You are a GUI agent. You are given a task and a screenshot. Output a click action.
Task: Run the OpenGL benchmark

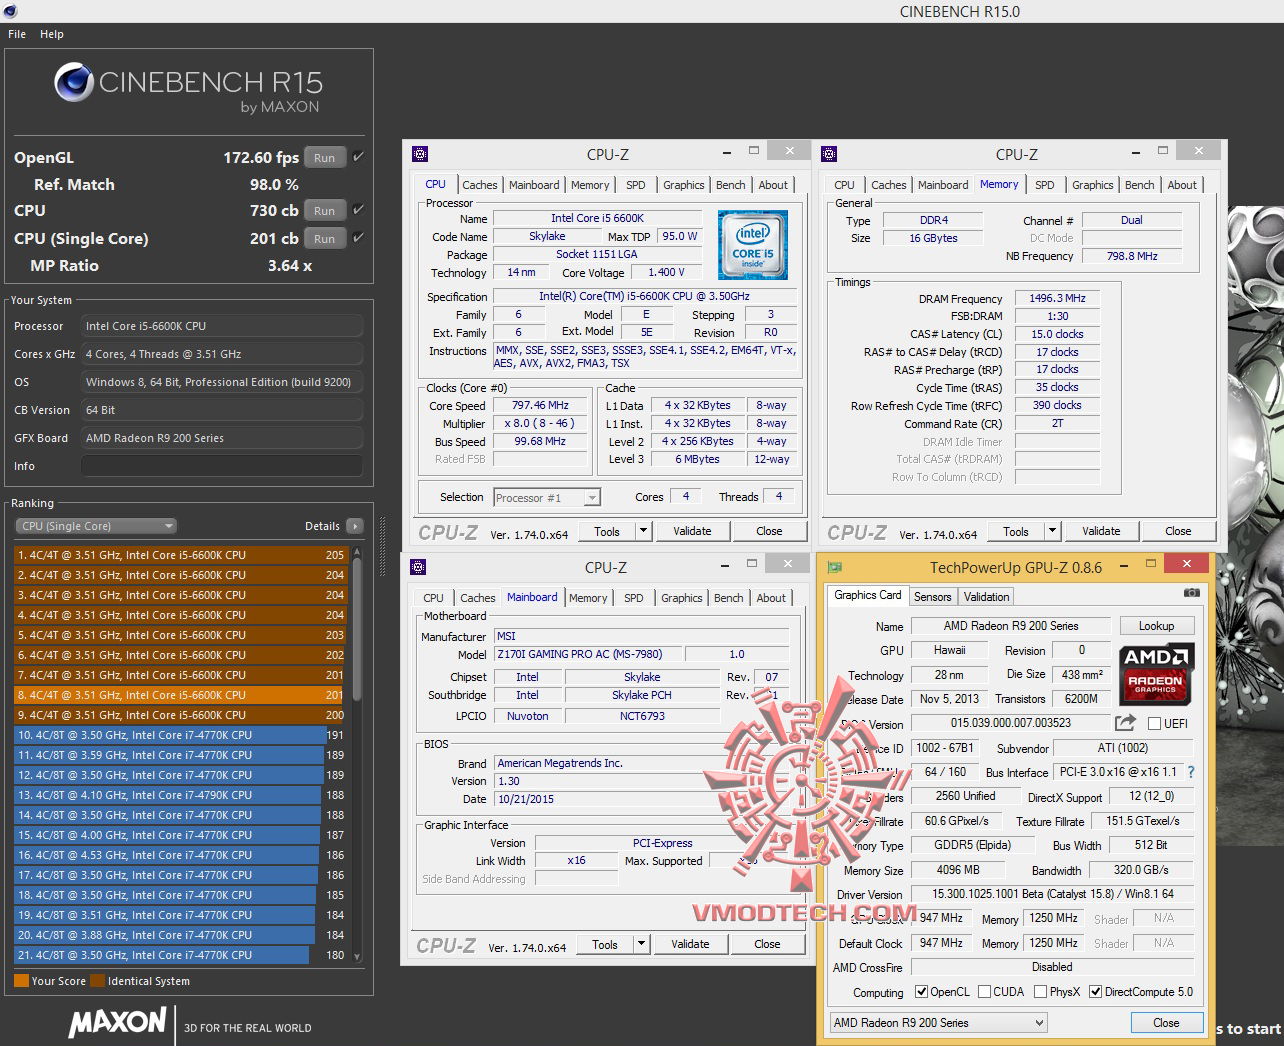pos(325,157)
